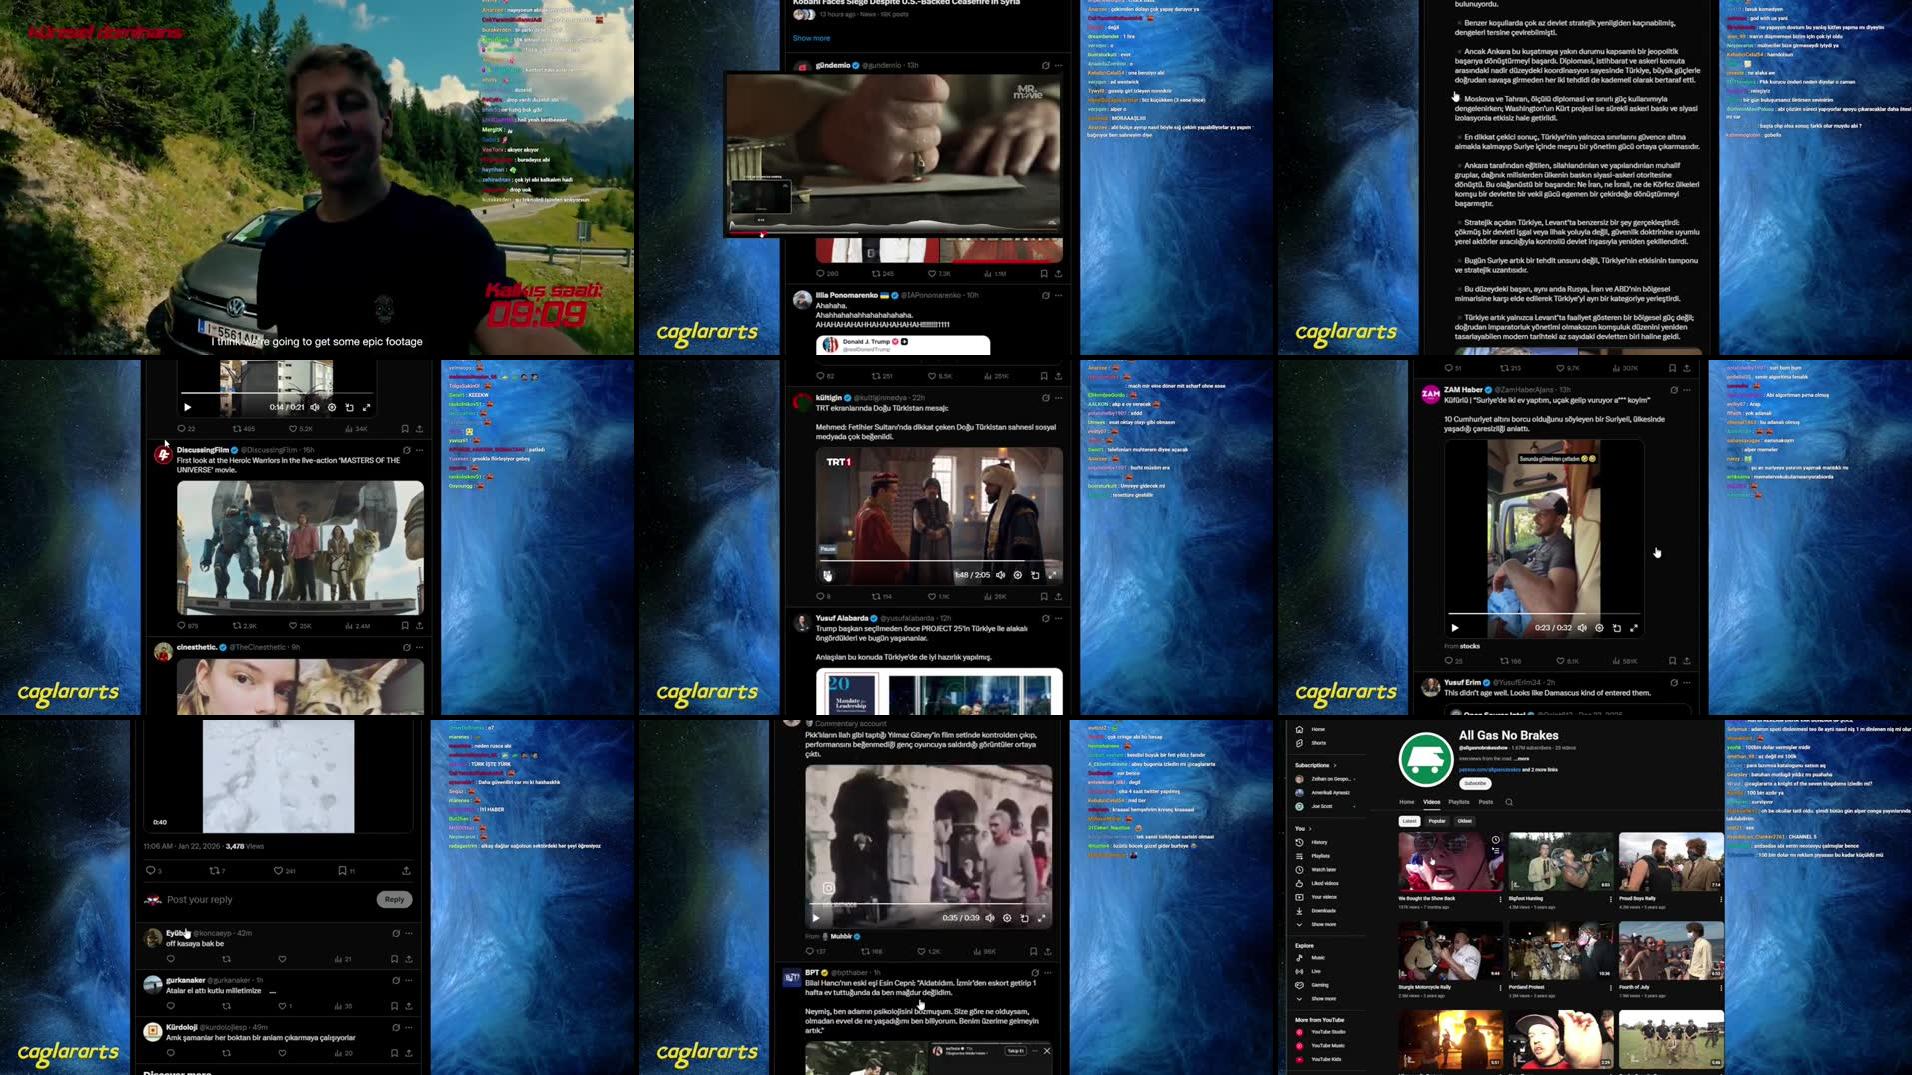The image size is (1912, 1075).
Task: Open Downloads in the YouTube sidebar
Action: pos(1323,911)
